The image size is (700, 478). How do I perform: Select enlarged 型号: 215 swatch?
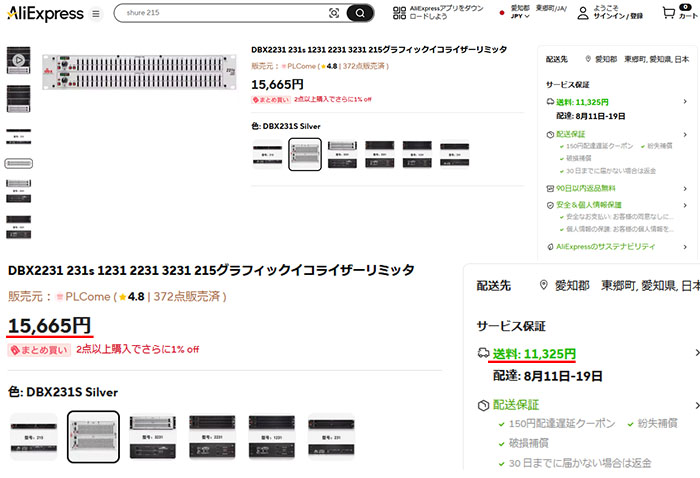click(x=34, y=437)
